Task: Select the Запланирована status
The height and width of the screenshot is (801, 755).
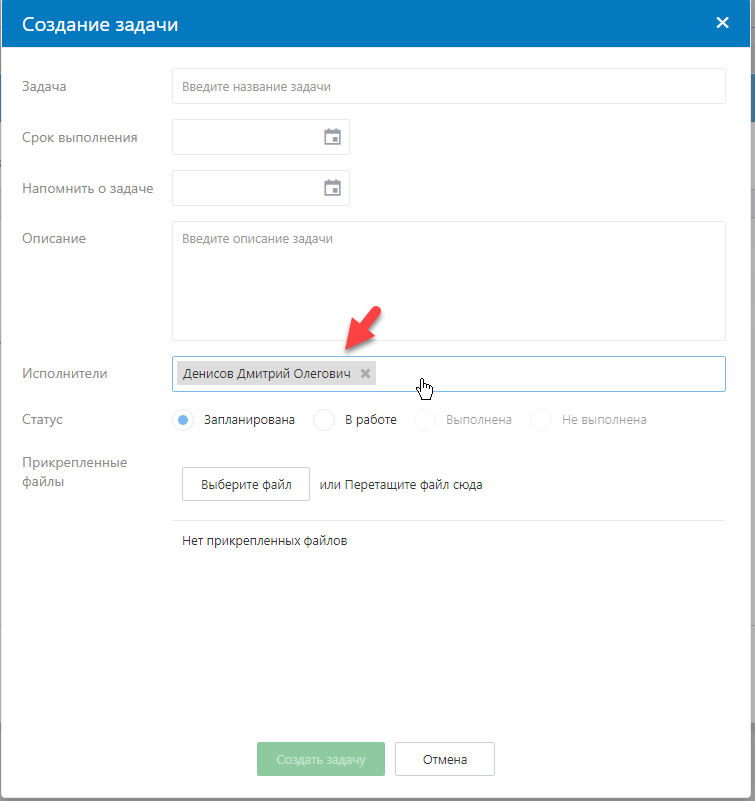Action: tap(183, 420)
